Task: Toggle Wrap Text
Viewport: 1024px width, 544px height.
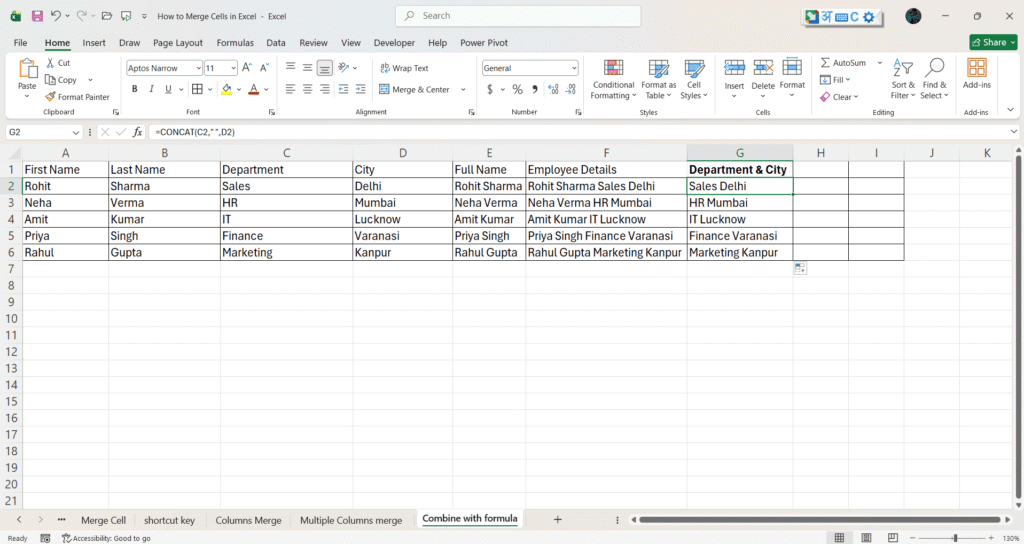Action: (404, 68)
